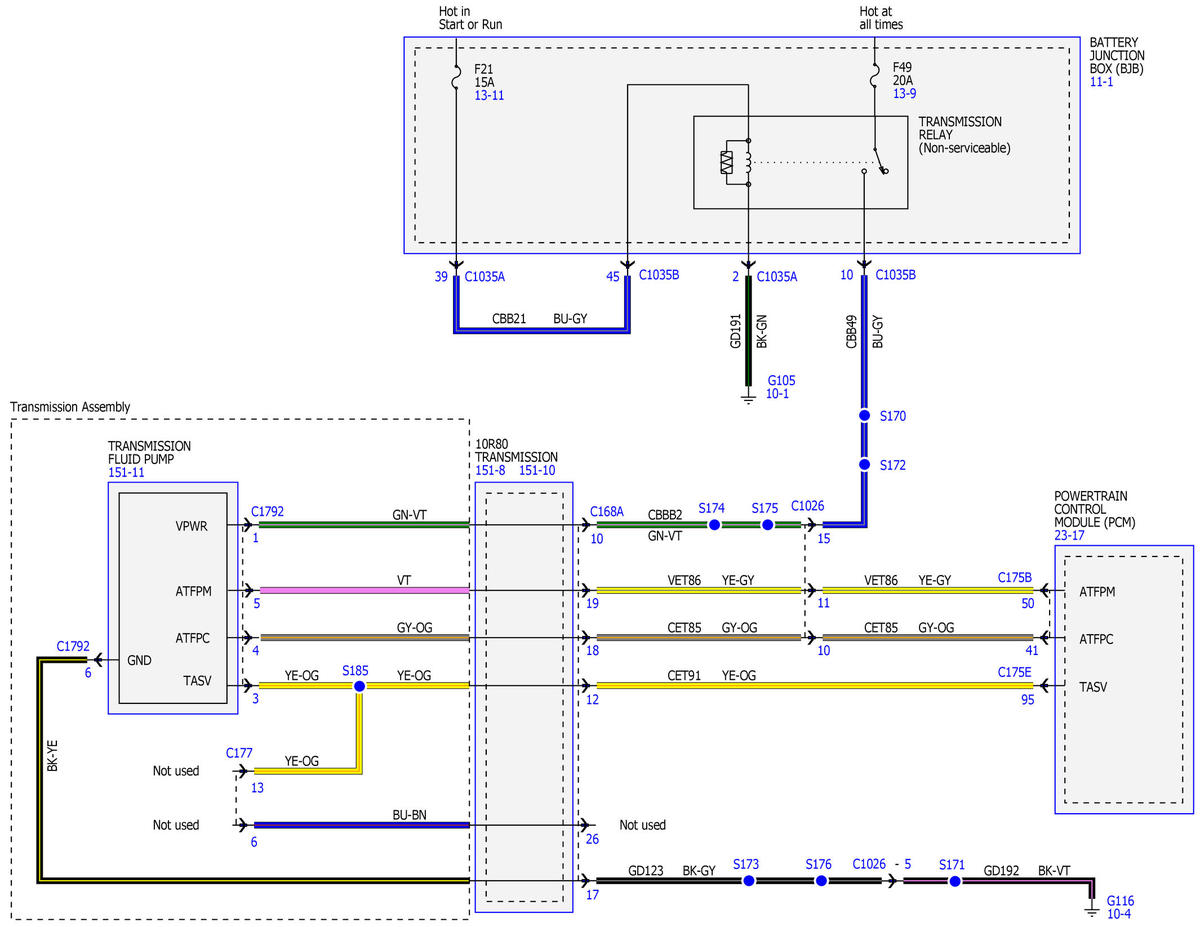Image resolution: width=1200 pixels, height=927 pixels.
Task: Click the C175E connector label
Action: 1014,674
